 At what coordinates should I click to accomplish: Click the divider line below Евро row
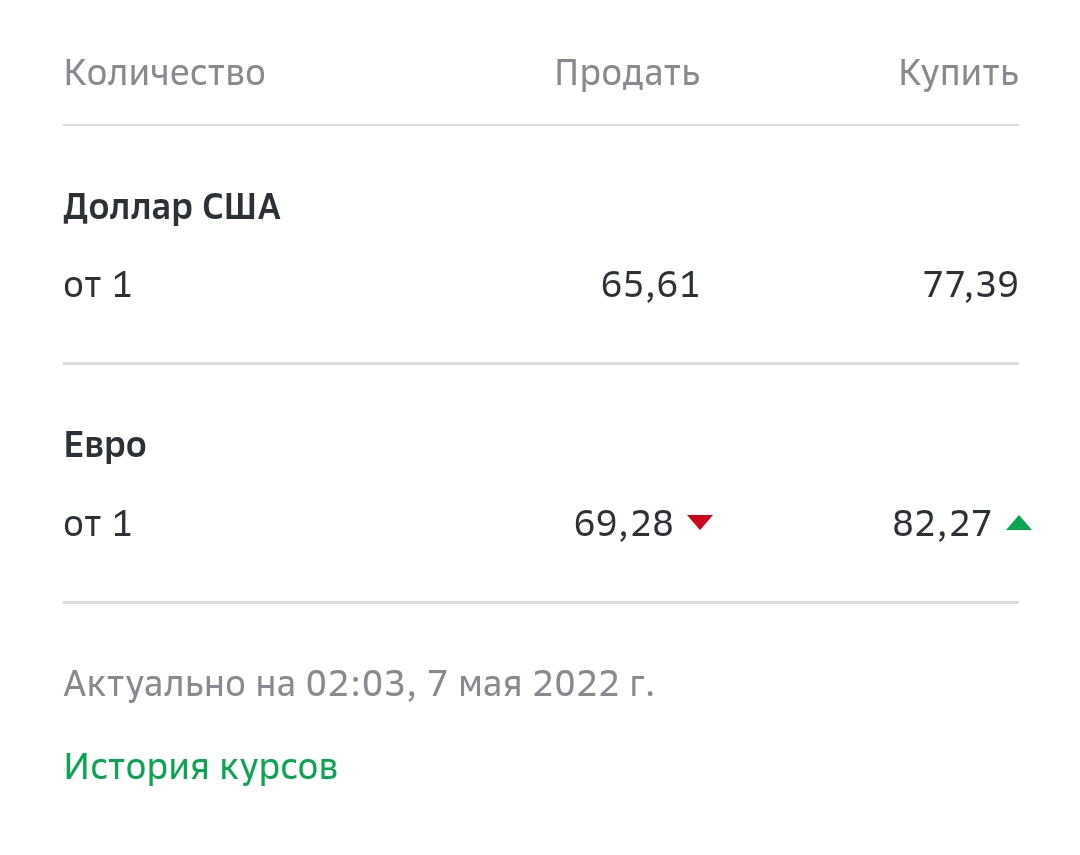click(x=541, y=602)
